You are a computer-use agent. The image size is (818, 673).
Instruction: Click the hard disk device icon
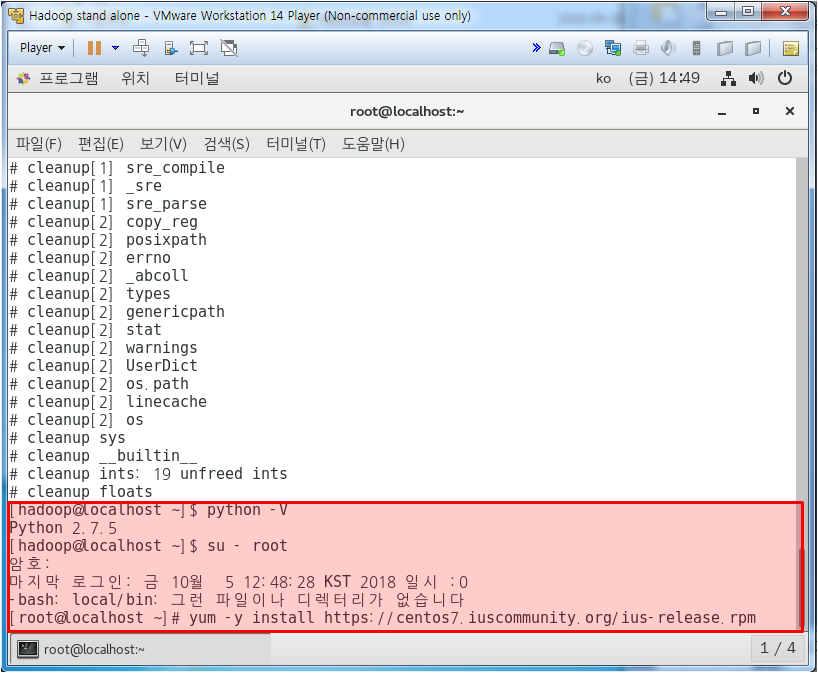(x=557, y=49)
